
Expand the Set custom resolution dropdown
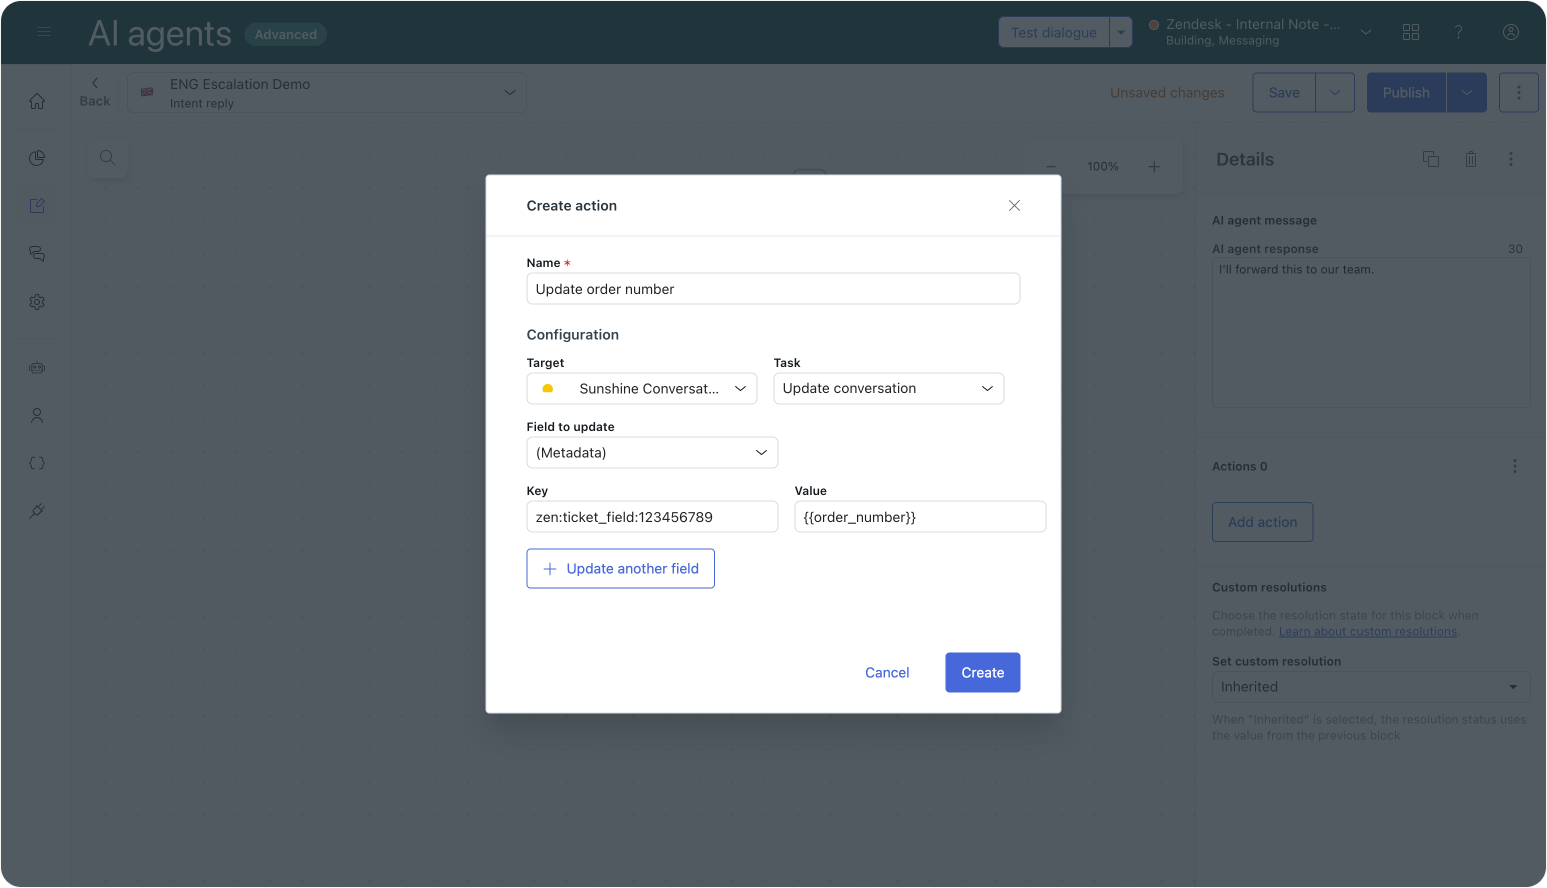click(x=1369, y=687)
